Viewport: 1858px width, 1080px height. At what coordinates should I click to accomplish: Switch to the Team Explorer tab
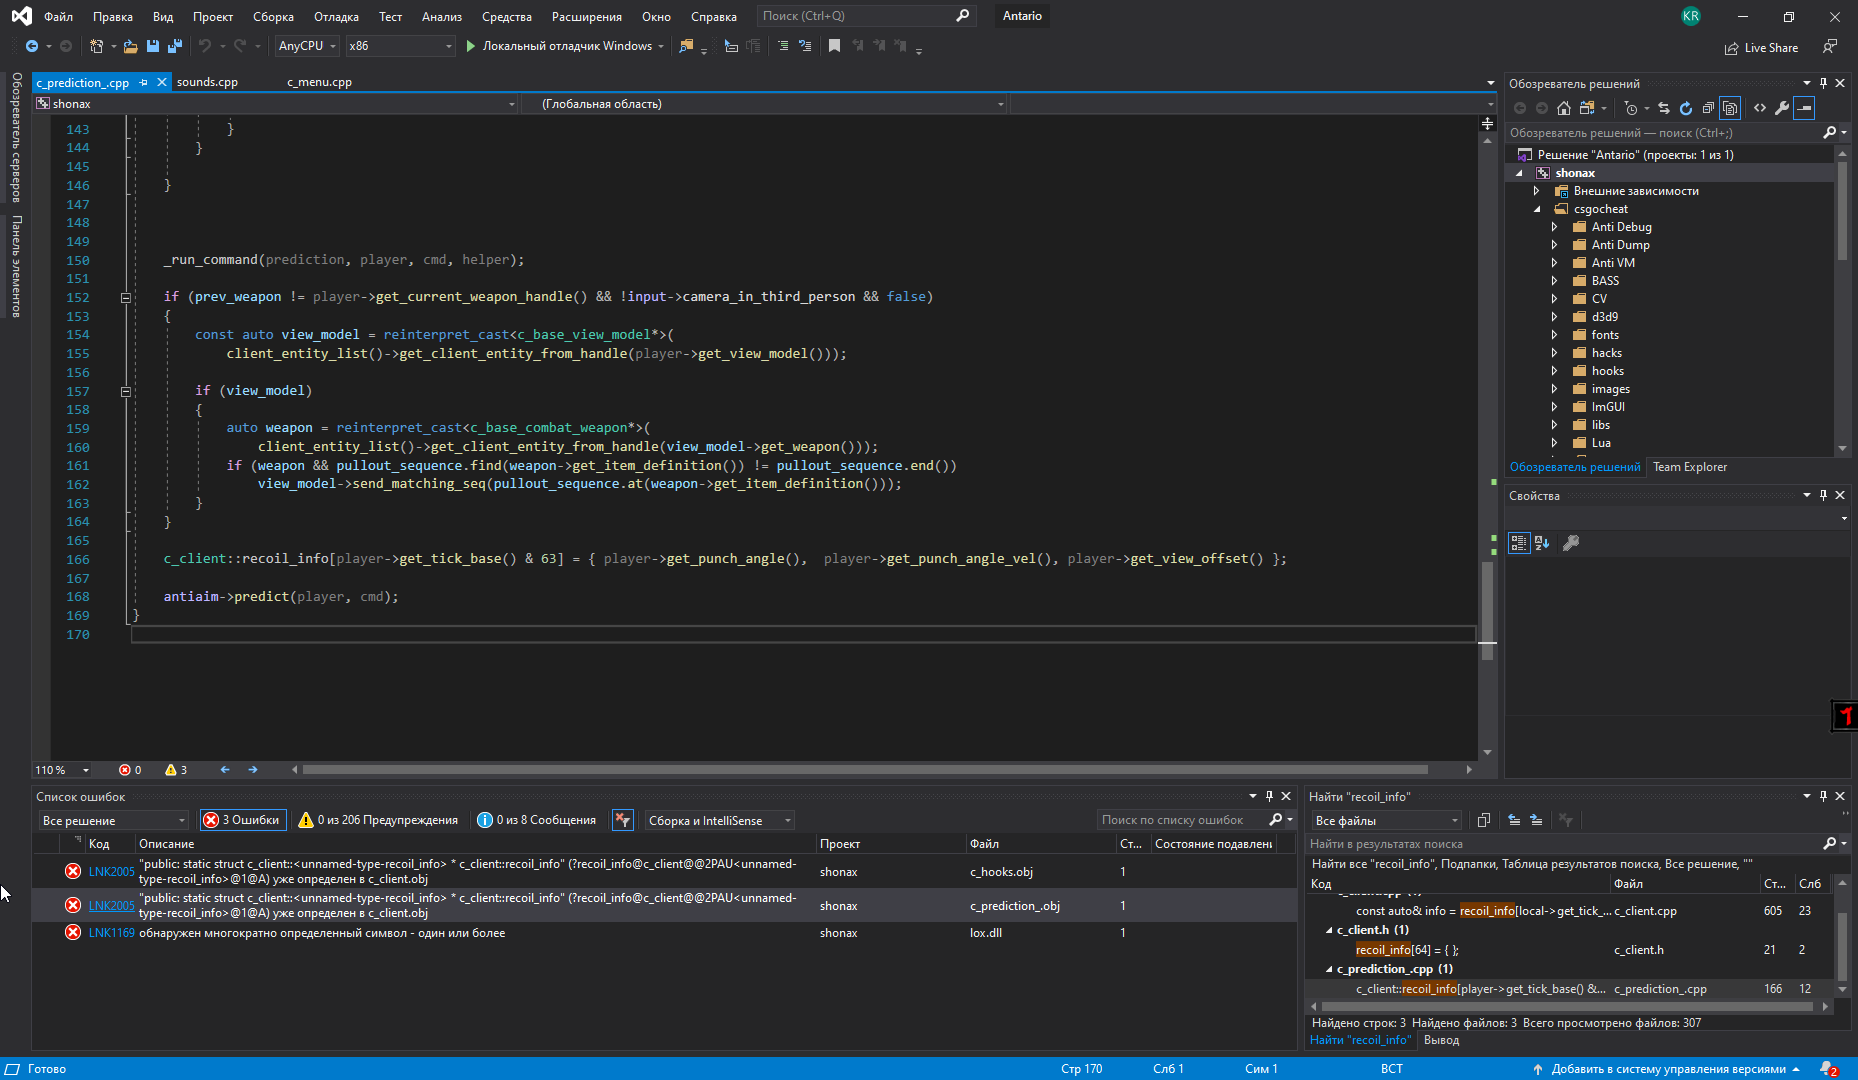point(1690,467)
